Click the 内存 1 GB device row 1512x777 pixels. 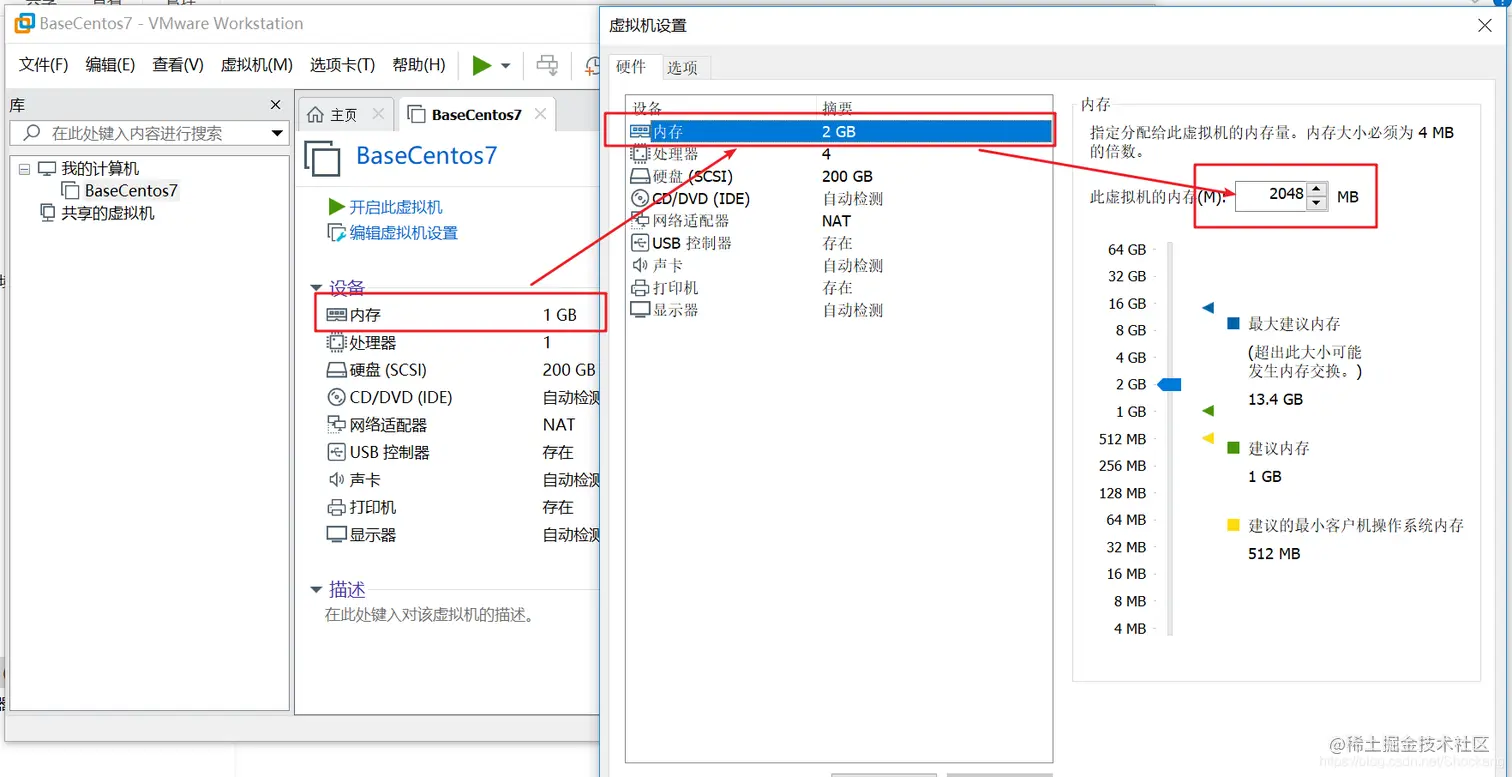click(x=461, y=315)
